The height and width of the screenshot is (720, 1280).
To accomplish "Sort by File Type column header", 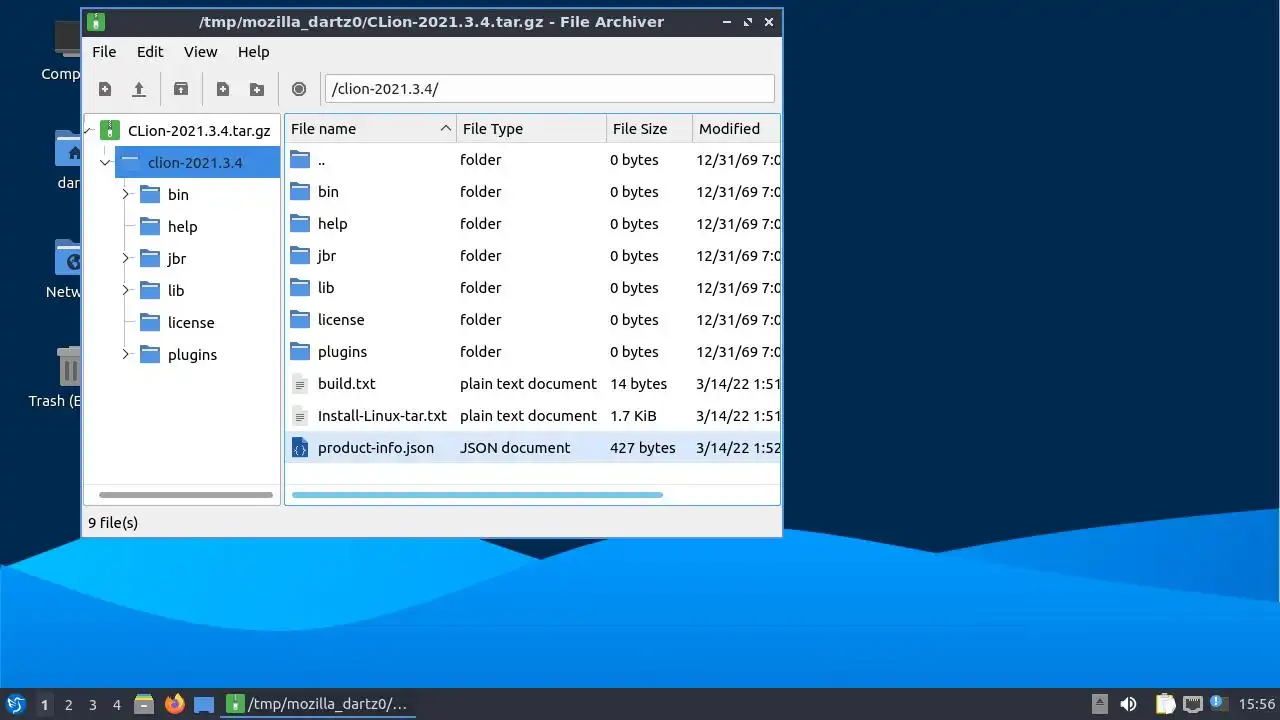I will pos(531,128).
